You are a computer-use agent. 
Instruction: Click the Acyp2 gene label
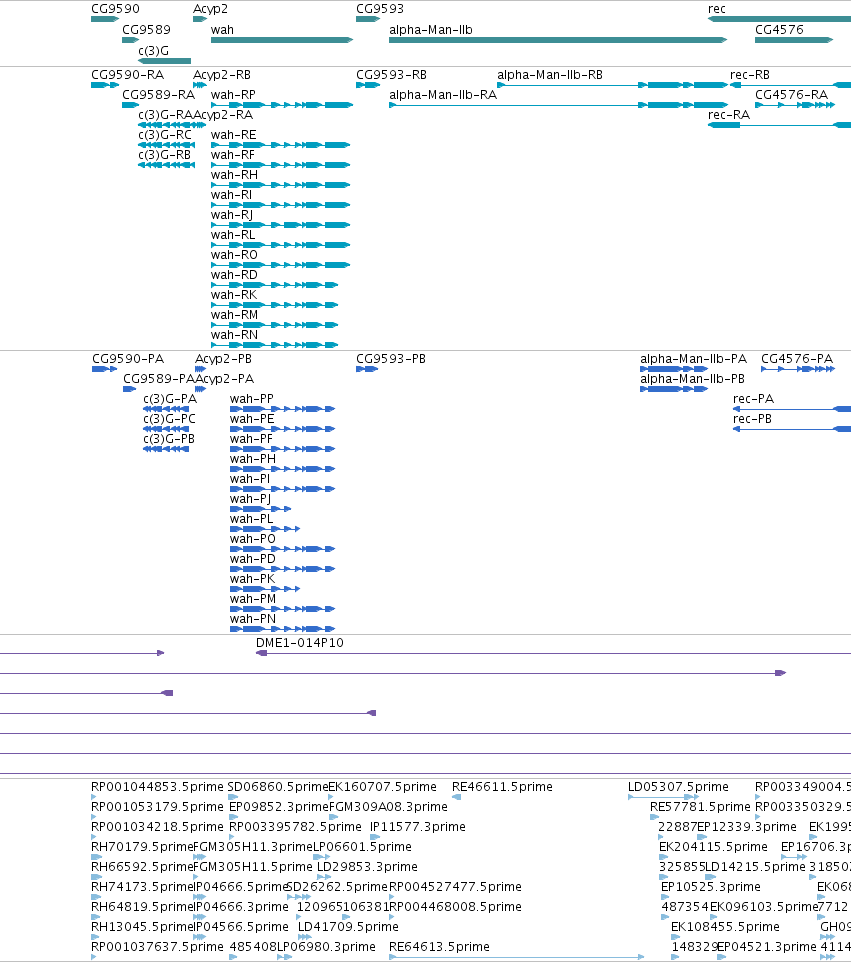(x=210, y=9)
